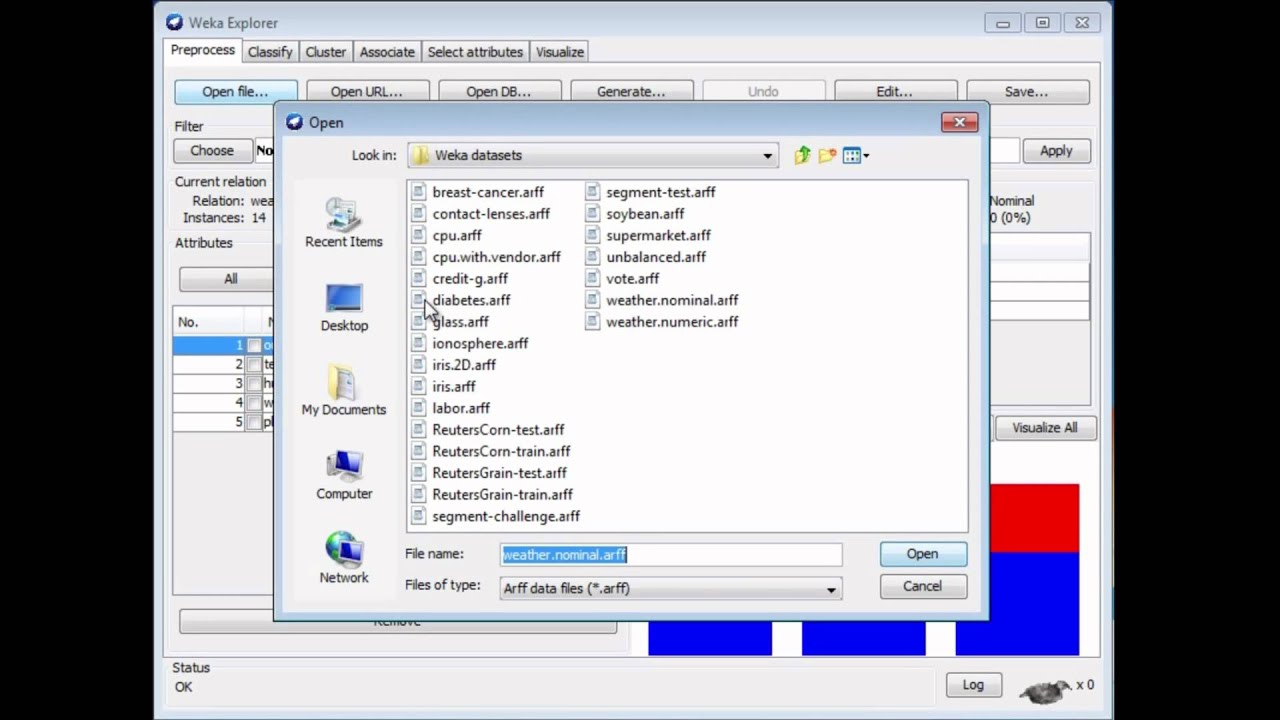Select ReutersGrain-test.arff file
Viewport: 1280px width, 720px height.
tap(499, 473)
